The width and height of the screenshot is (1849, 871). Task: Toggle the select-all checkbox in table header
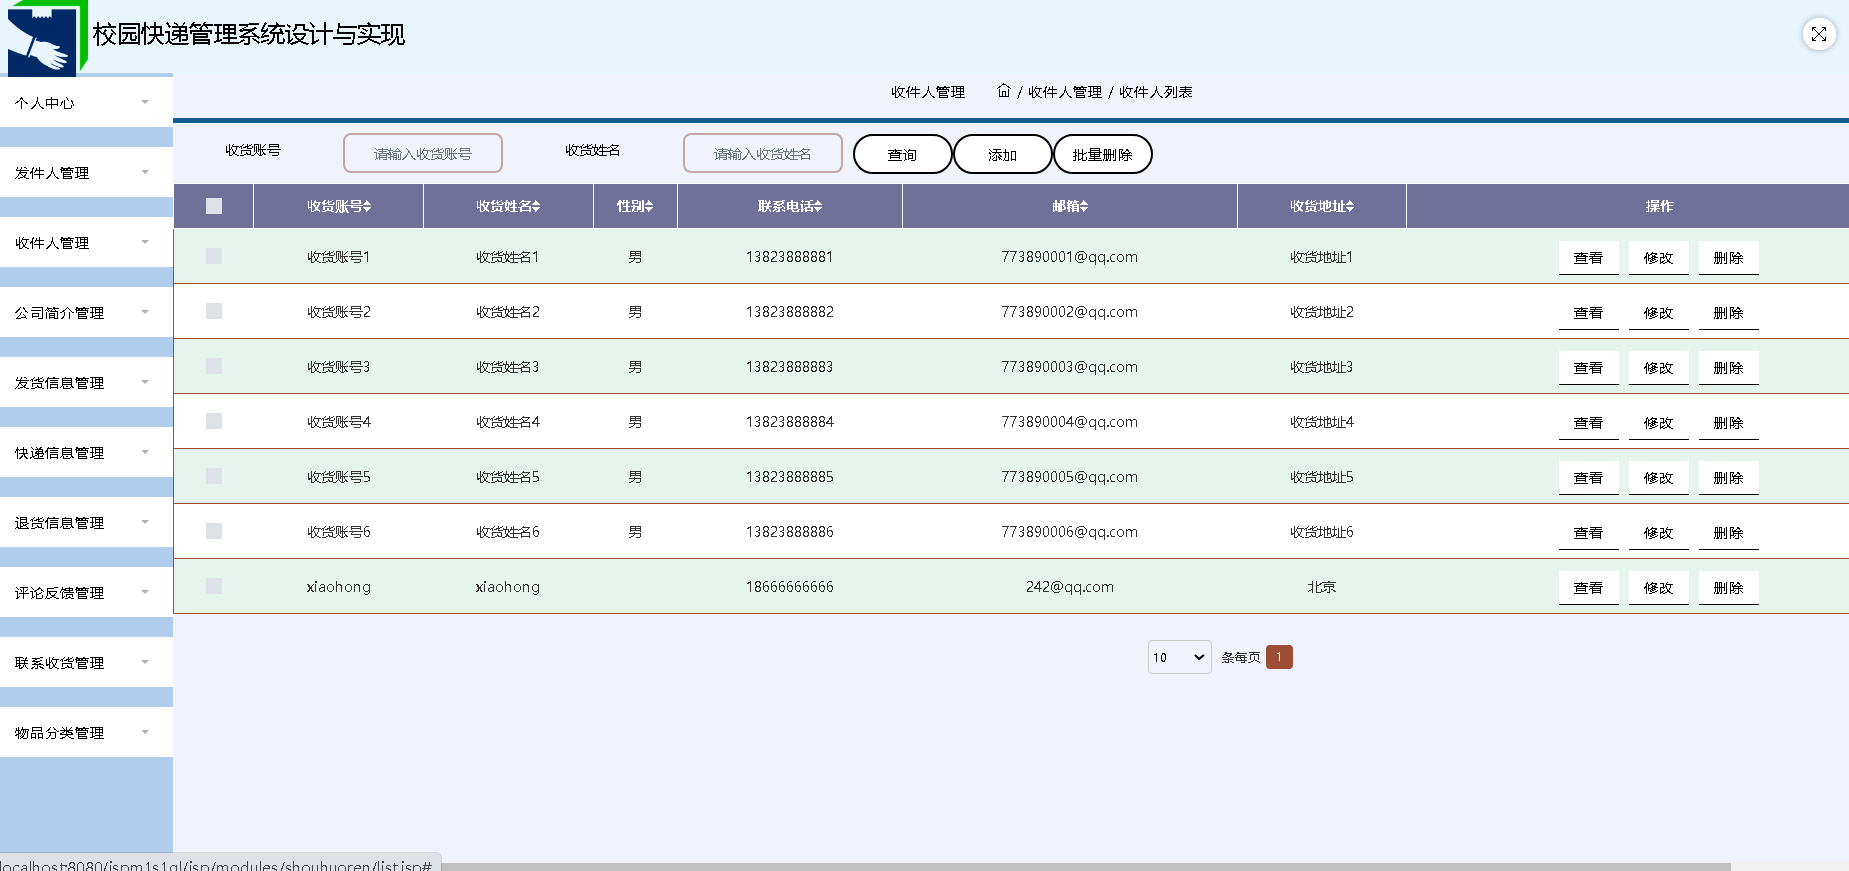[214, 206]
